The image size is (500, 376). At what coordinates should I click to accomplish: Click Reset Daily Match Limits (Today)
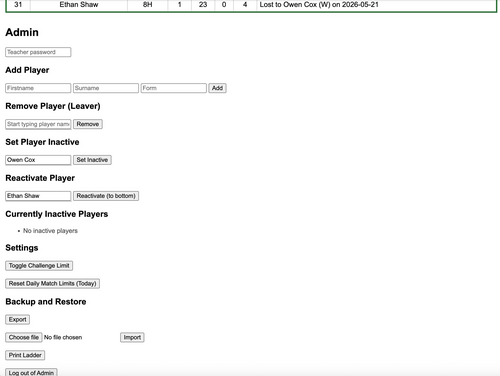click(x=52, y=284)
